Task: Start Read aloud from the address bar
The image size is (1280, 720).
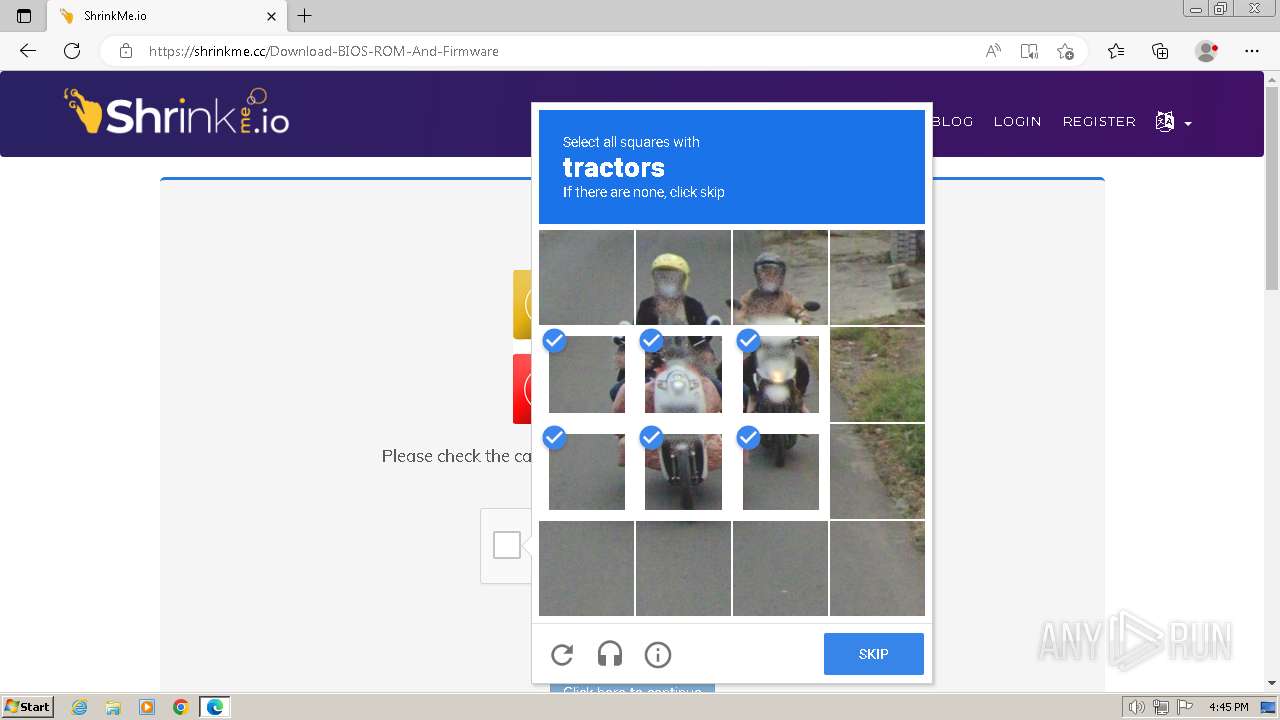Action: [993, 51]
